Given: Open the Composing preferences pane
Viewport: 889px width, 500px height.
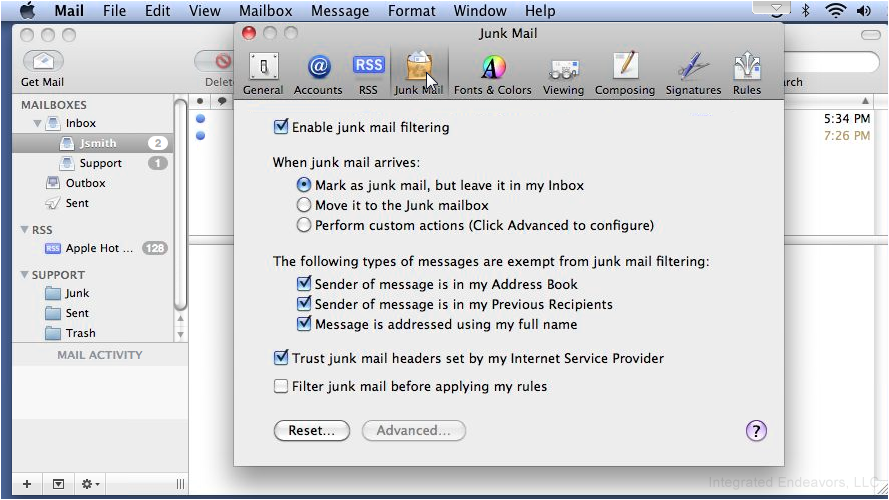Looking at the screenshot, I should (625, 74).
